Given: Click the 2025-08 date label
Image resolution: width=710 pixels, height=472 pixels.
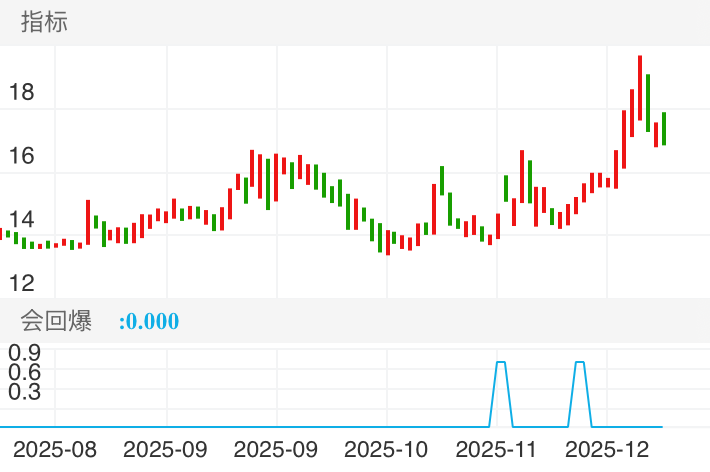Looking at the screenshot, I should click(56, 449).
